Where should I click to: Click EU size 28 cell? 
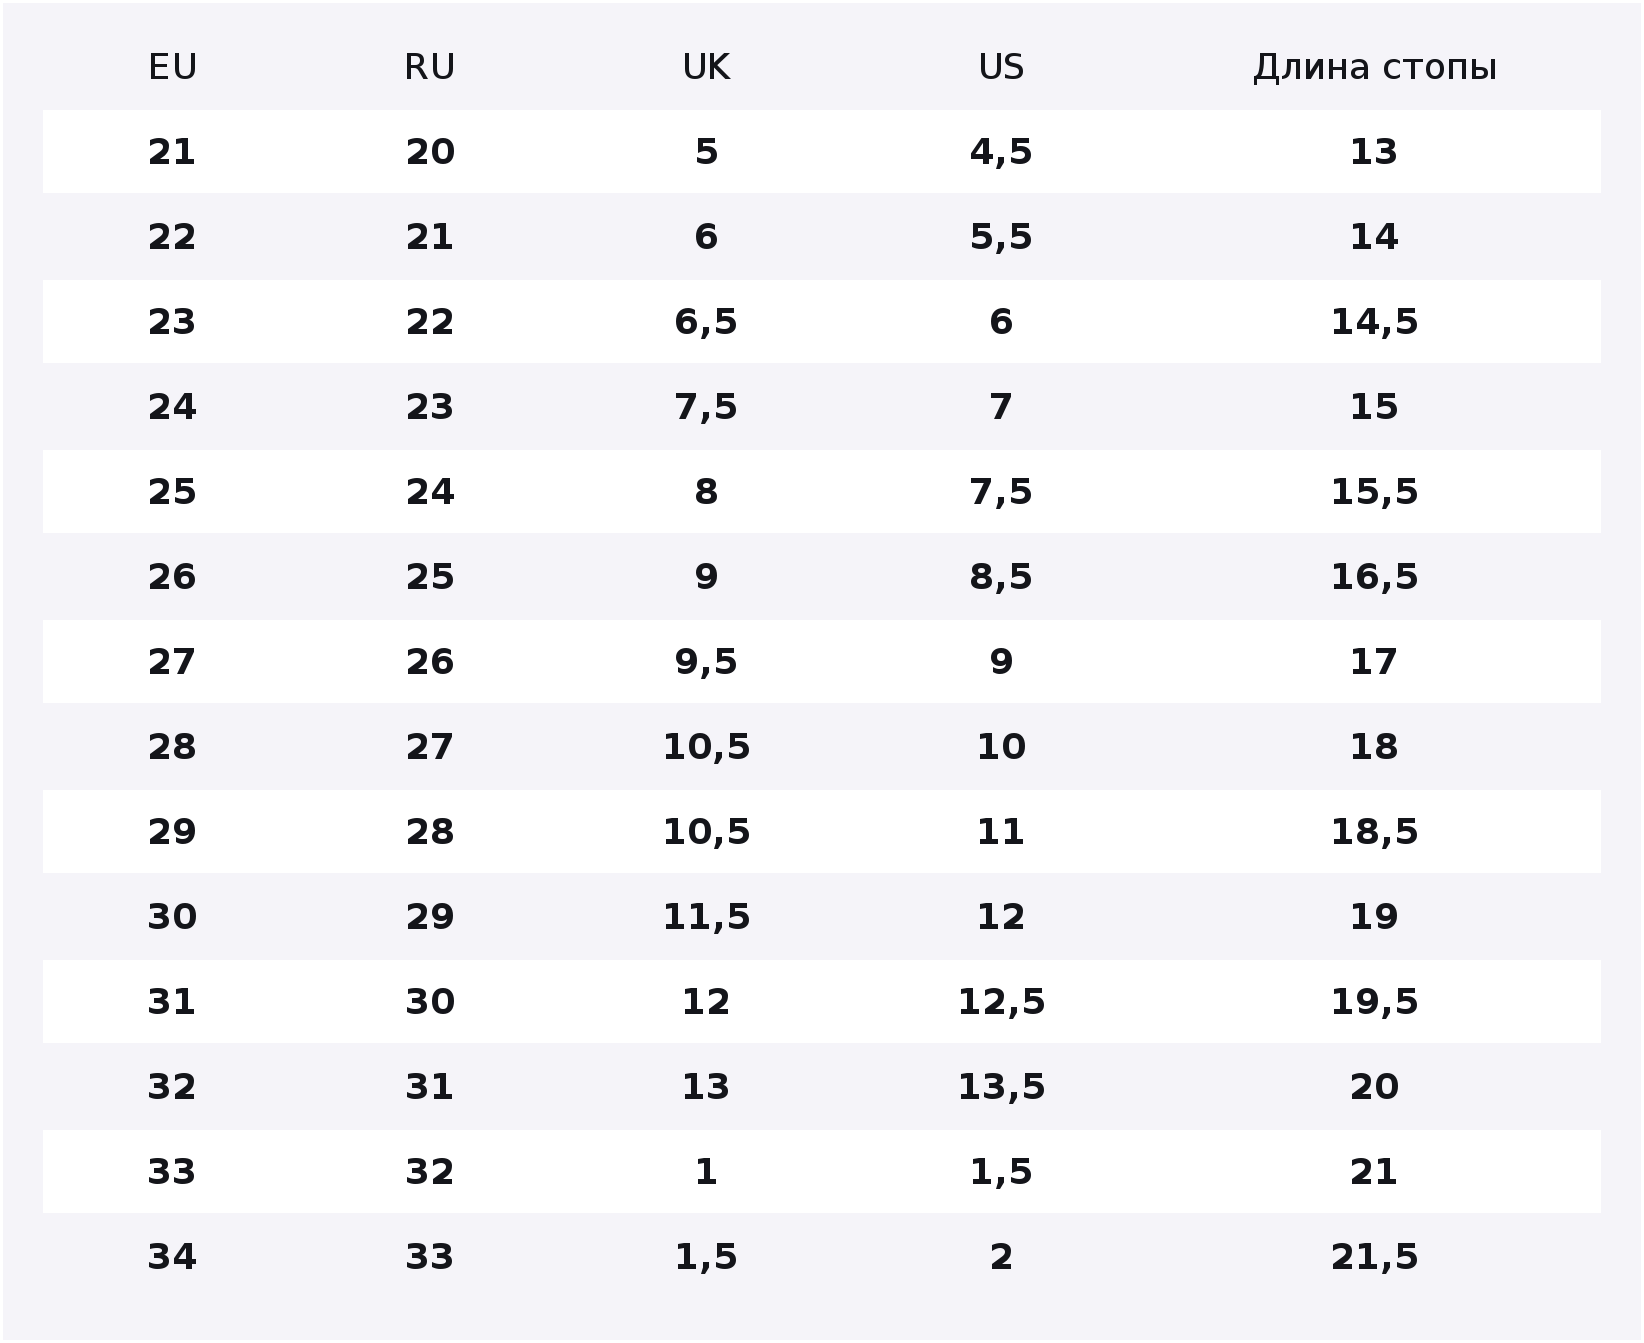coord(172,747)
